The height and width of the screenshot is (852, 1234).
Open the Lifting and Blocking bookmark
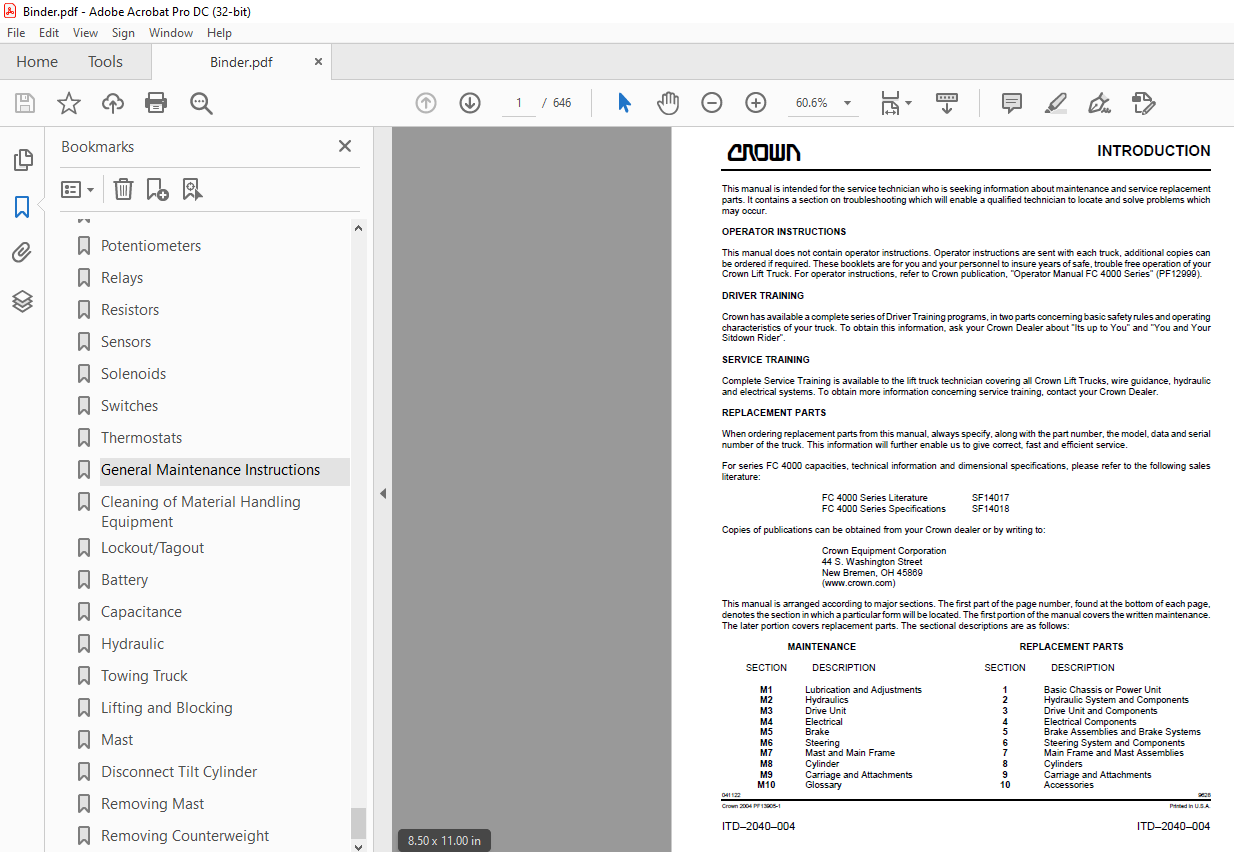[166, 708]
